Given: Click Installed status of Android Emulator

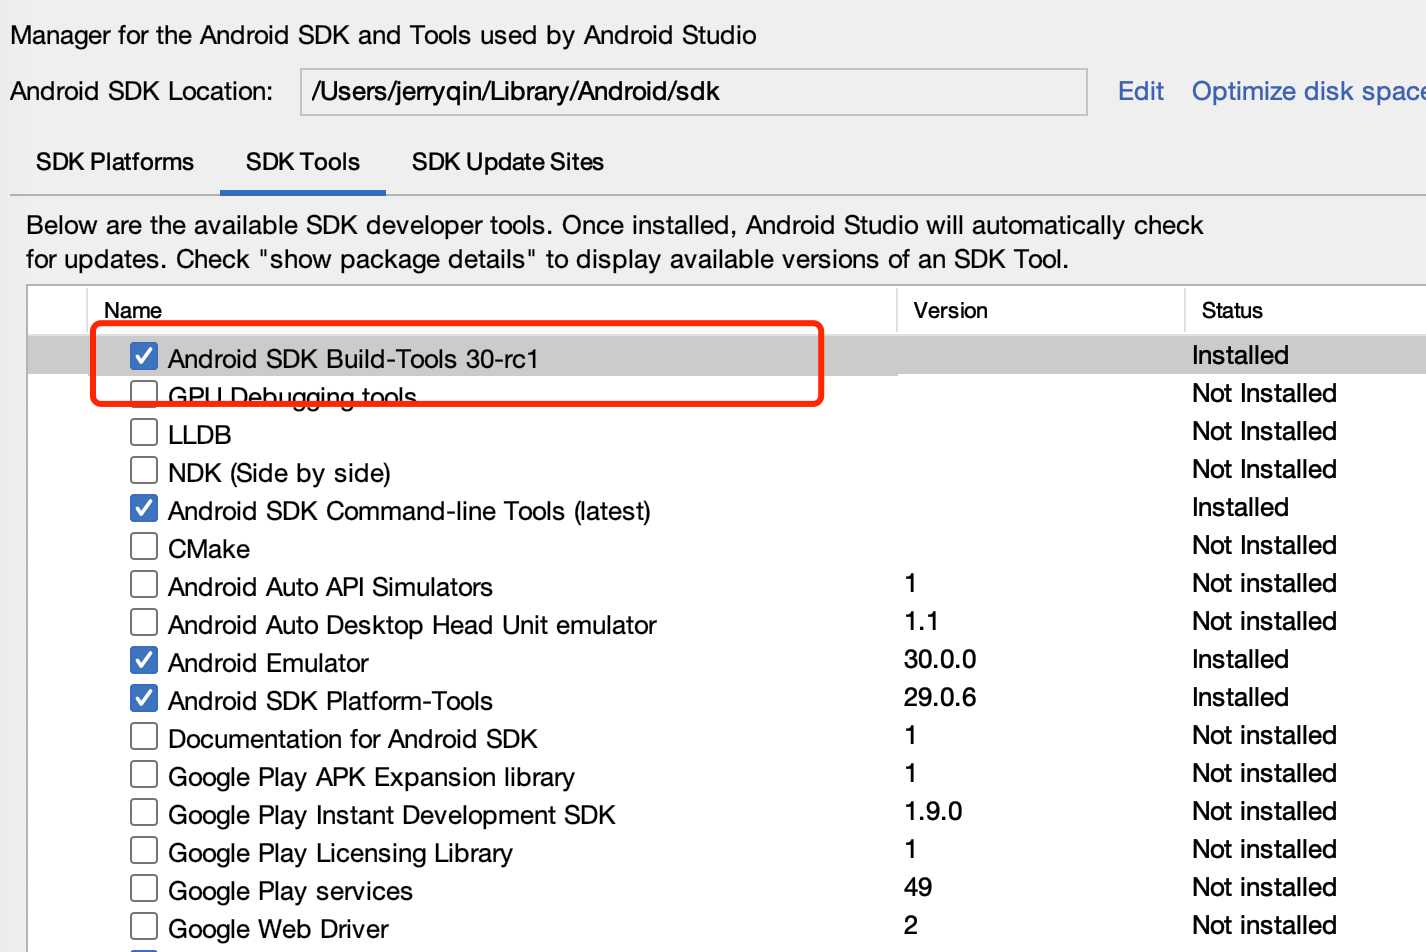Looking at the screenshot, I should tap(1240, 659).
